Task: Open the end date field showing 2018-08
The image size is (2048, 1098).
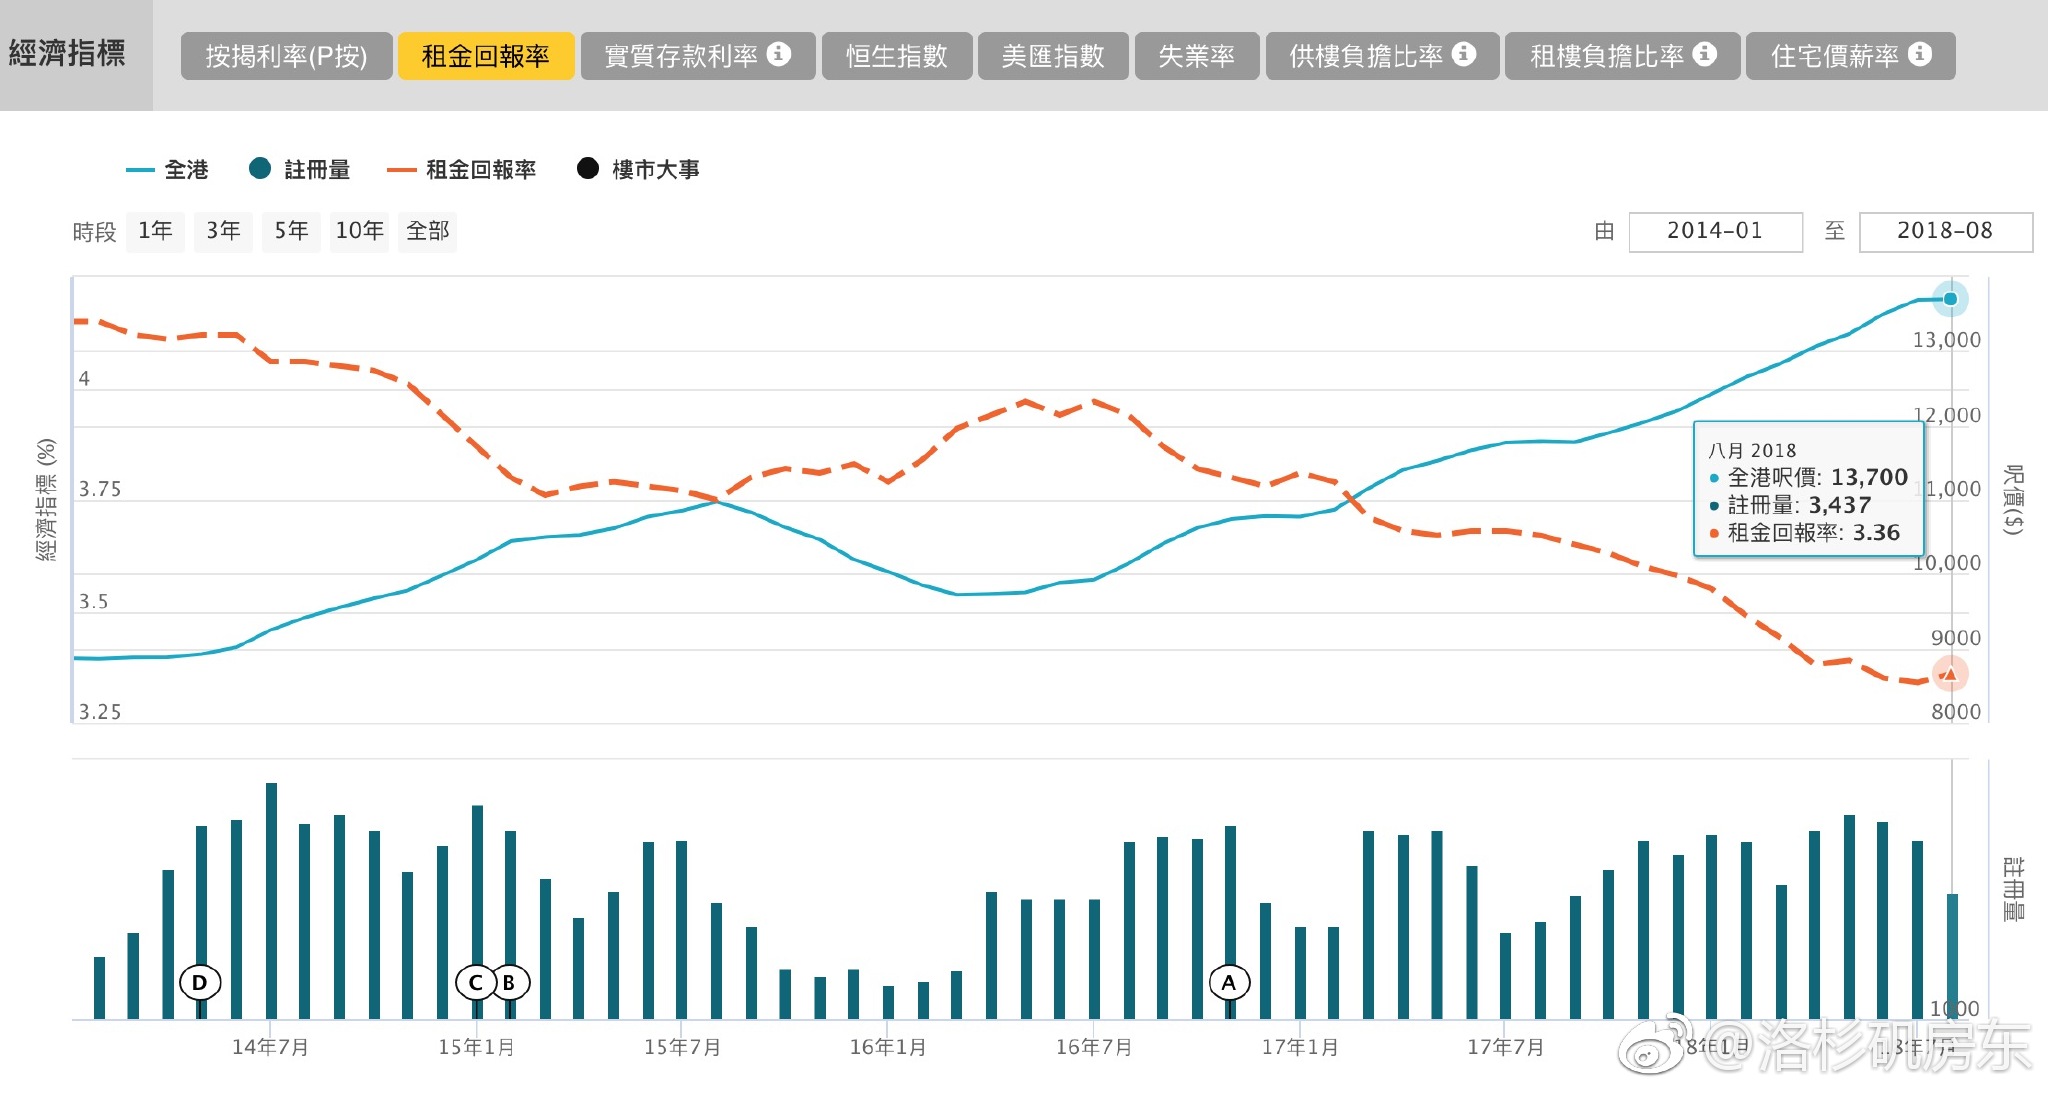Action: [x=1946, y=231]
